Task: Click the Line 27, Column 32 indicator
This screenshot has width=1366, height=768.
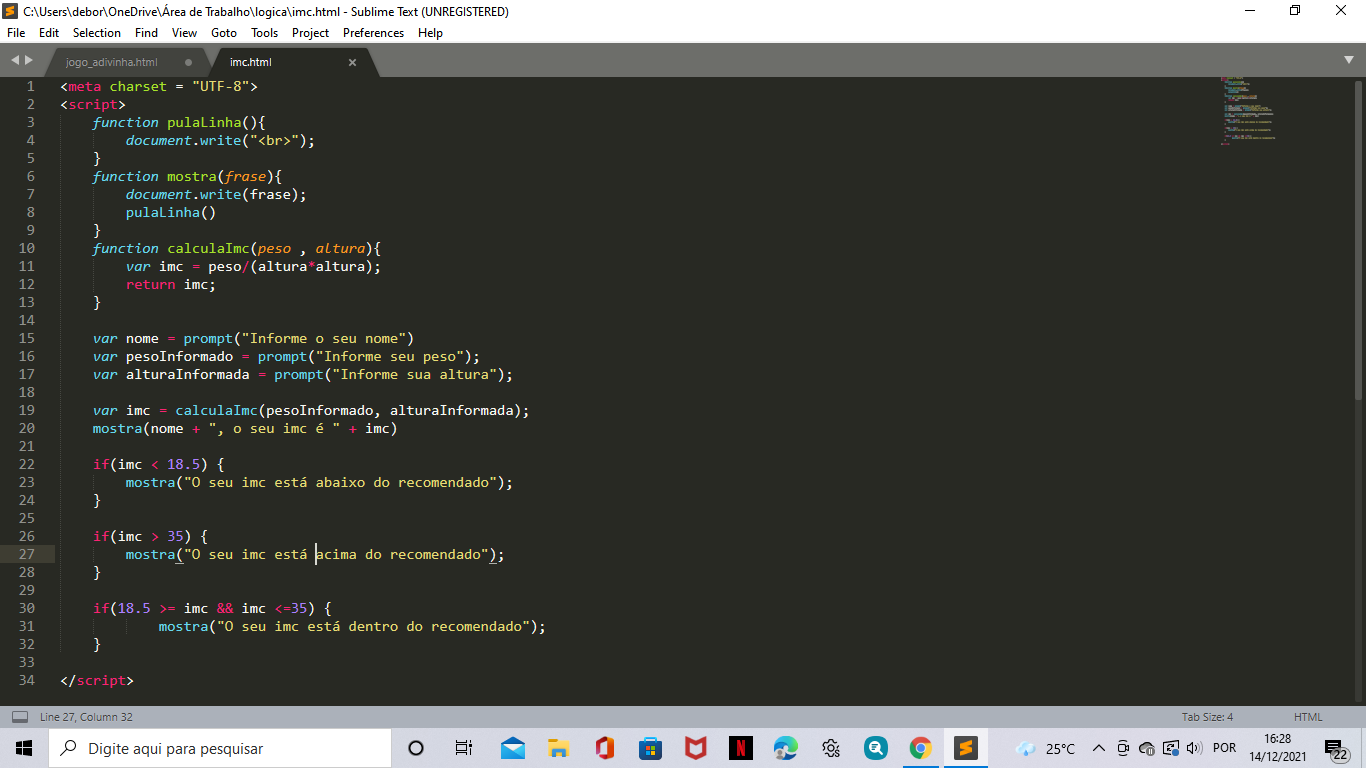Action: pyautogui.click(x=86, y=717)
